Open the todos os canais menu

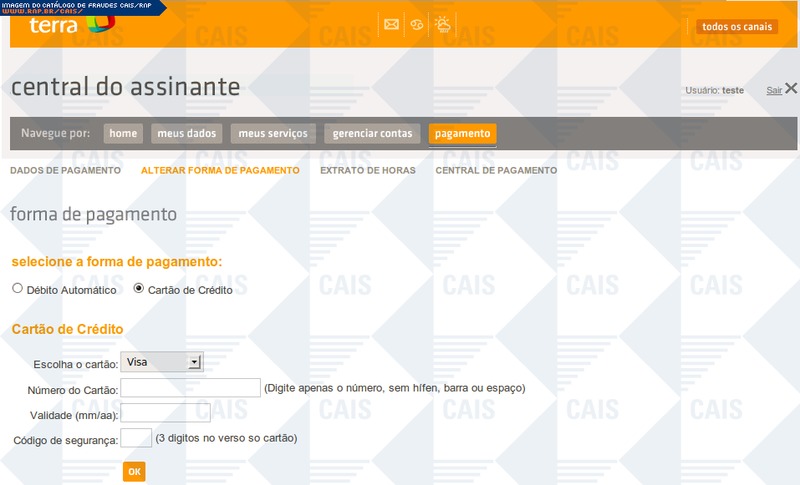pyautogui.click(x=737, y=27)
